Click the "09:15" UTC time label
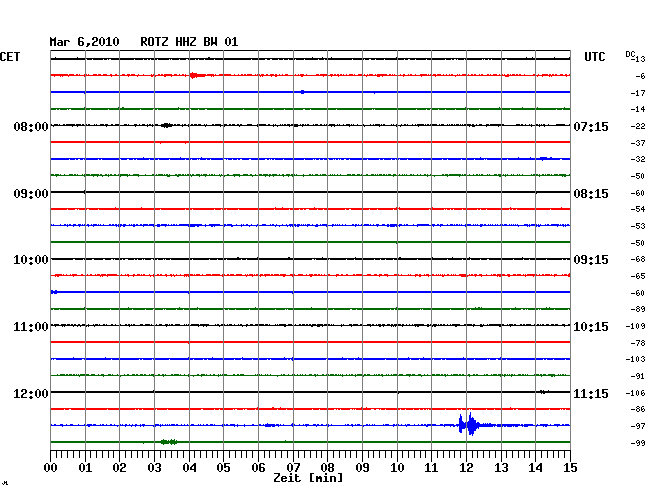The height and width of the screenshot is (494, 650). [x=591, y=260]
